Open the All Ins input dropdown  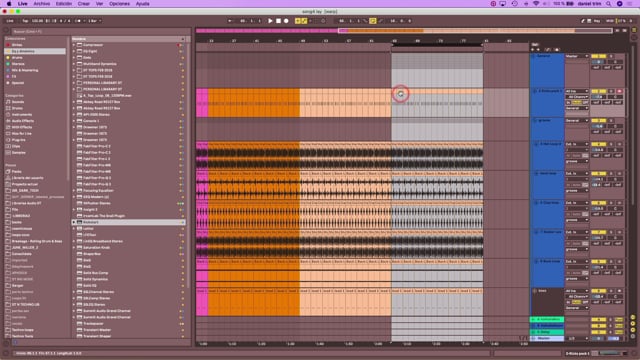tap(576, 91)
